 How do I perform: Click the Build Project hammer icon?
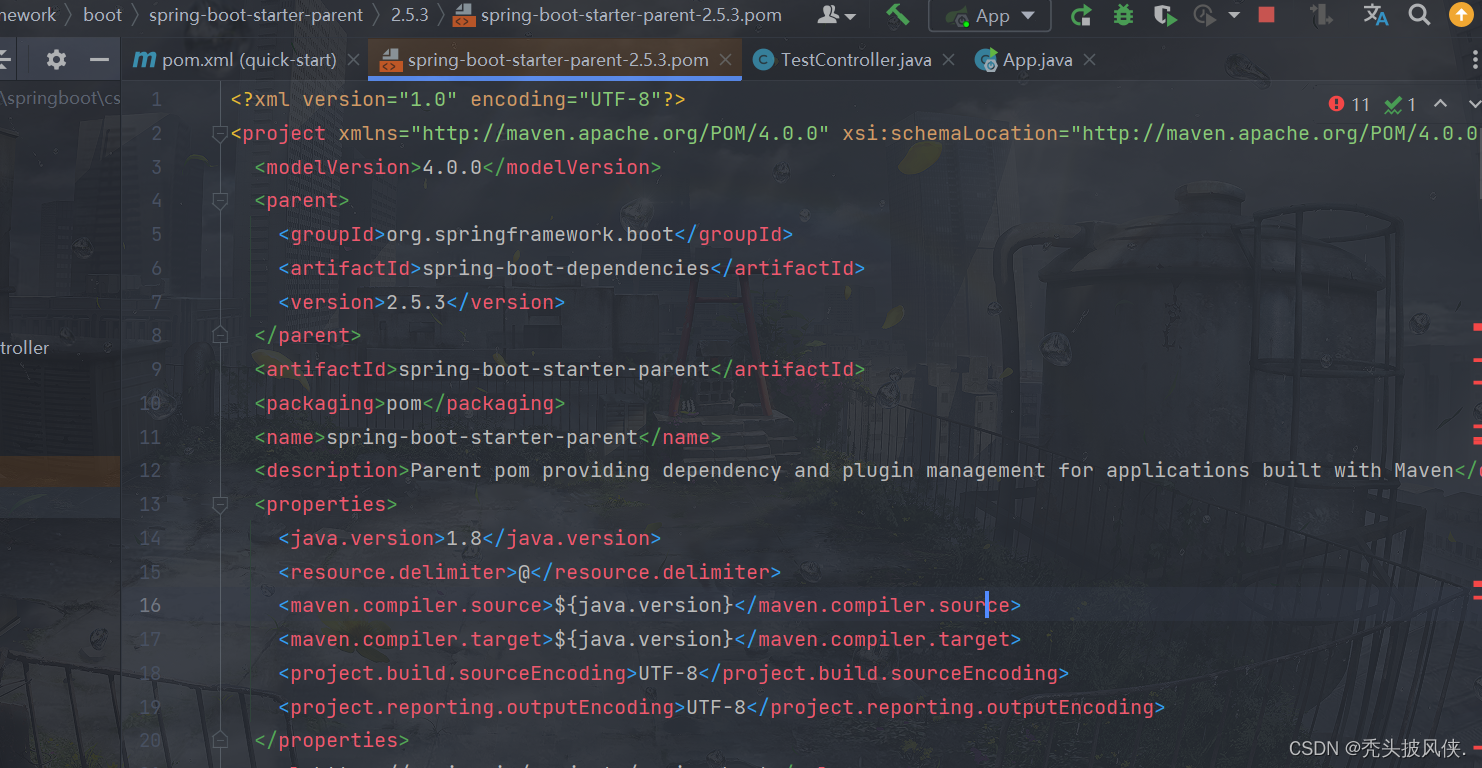click(x=898, y=15)
